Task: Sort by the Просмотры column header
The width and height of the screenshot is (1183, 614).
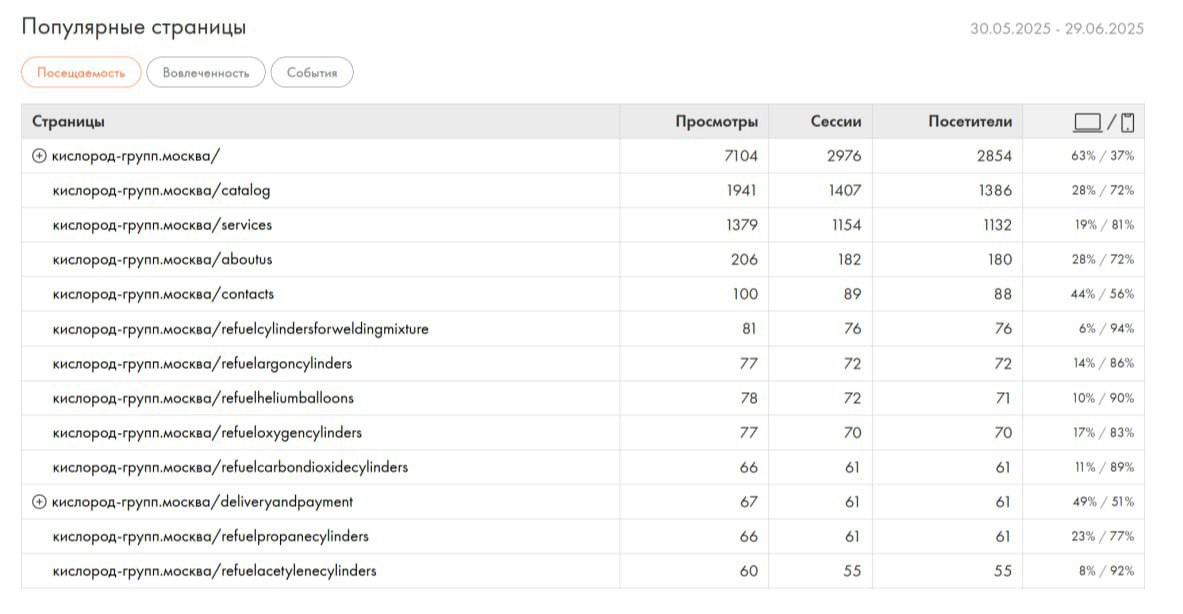Action: coord(717,122)
